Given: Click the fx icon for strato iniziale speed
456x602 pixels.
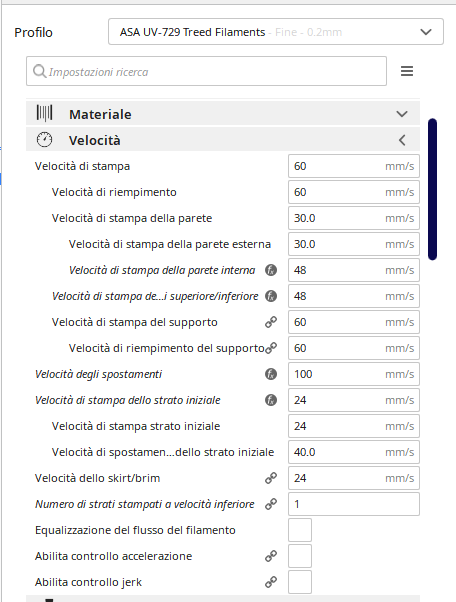Looking at the screenshot, I should (271, 400).
